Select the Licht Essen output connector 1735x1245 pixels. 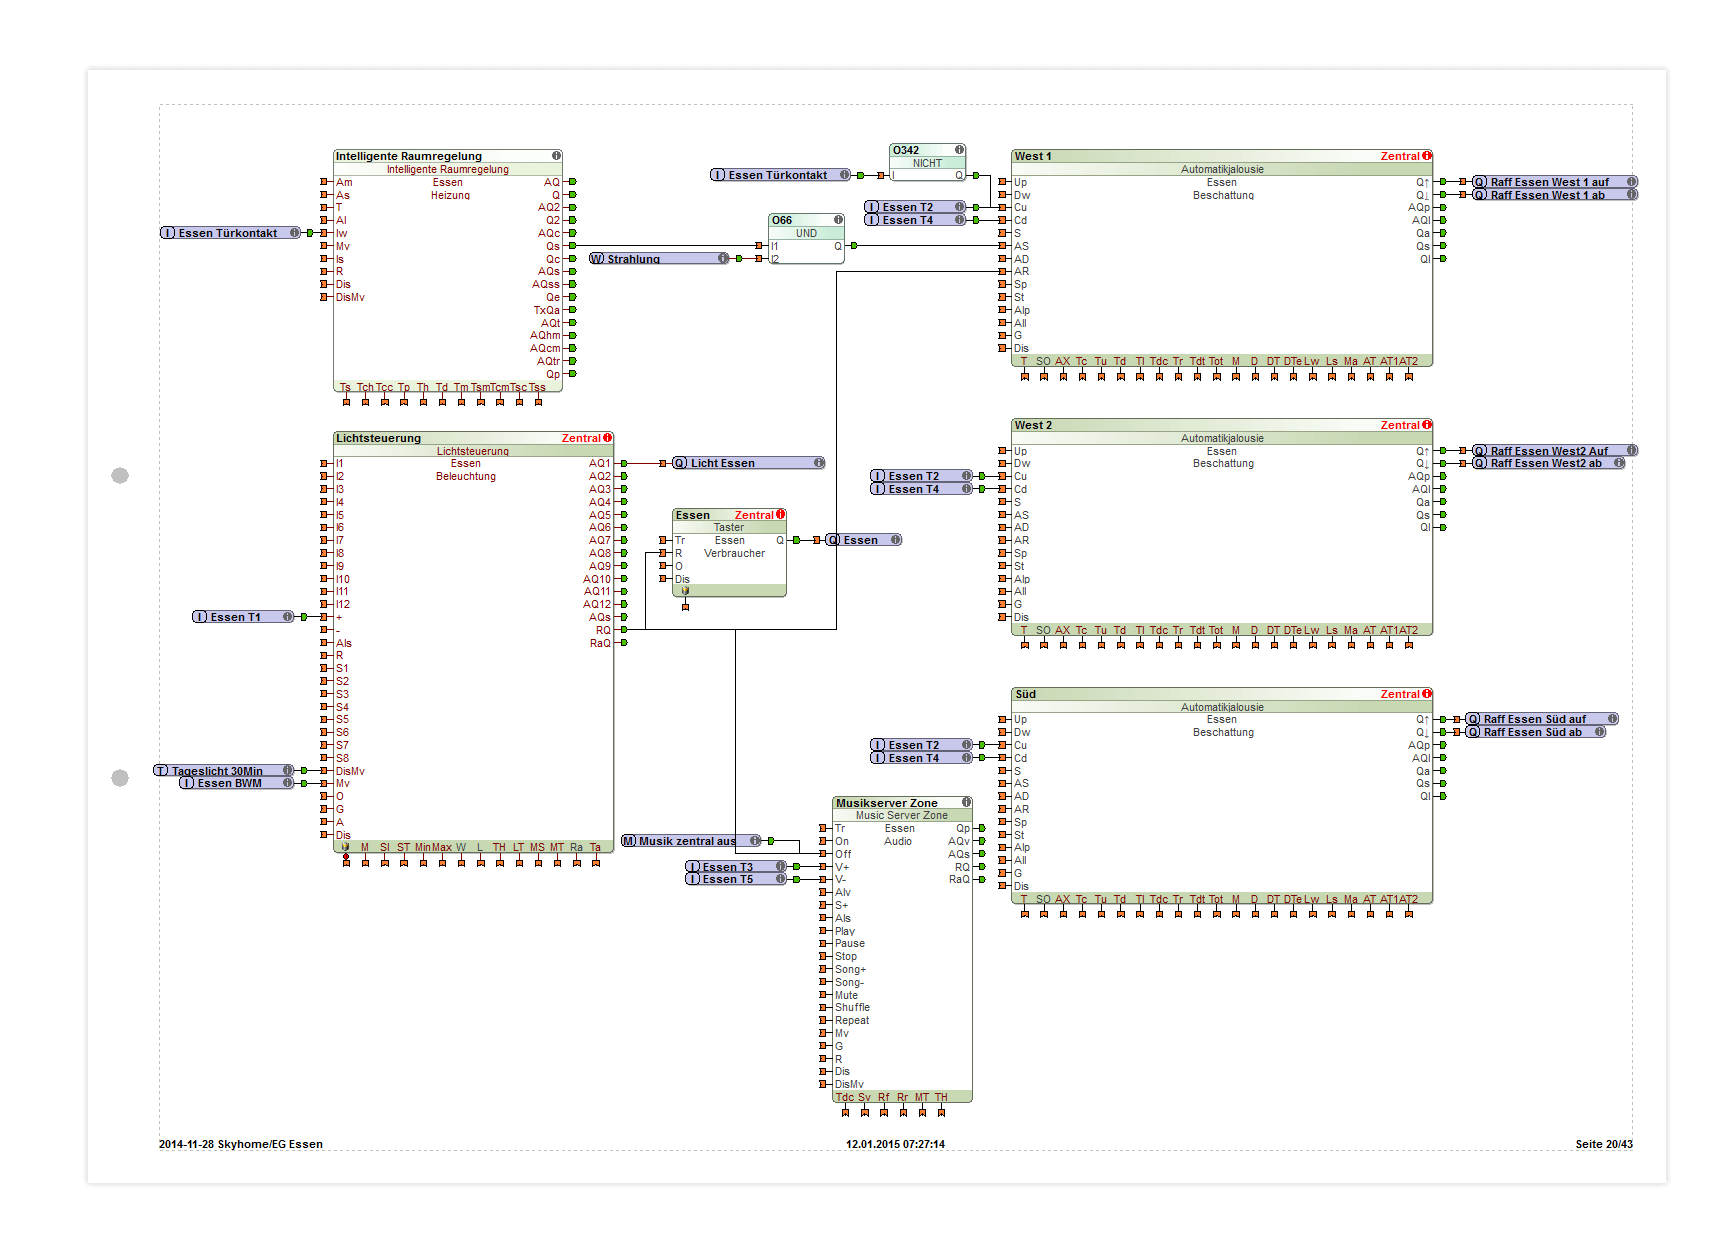pyautogui.click(x=747, y=463)
